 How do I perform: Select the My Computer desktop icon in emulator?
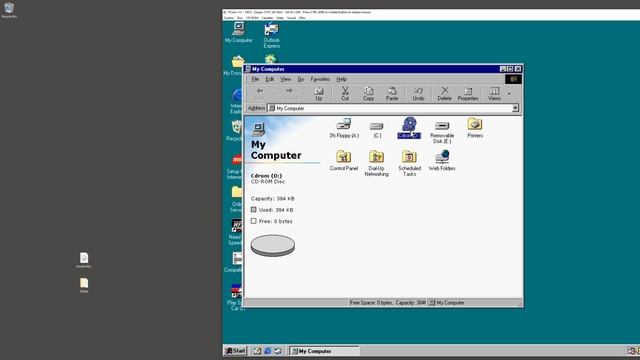(238, 32)
